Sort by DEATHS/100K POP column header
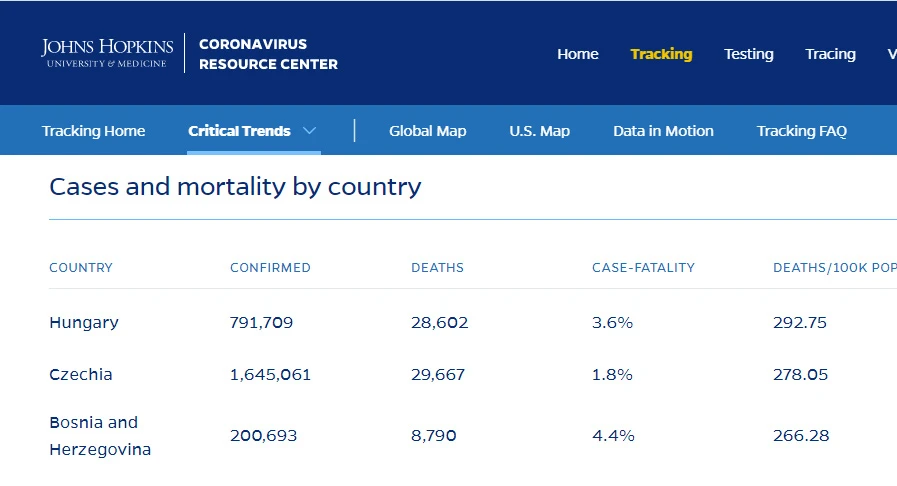The height and width of the screenshot is (486, 897). [835, 268]
